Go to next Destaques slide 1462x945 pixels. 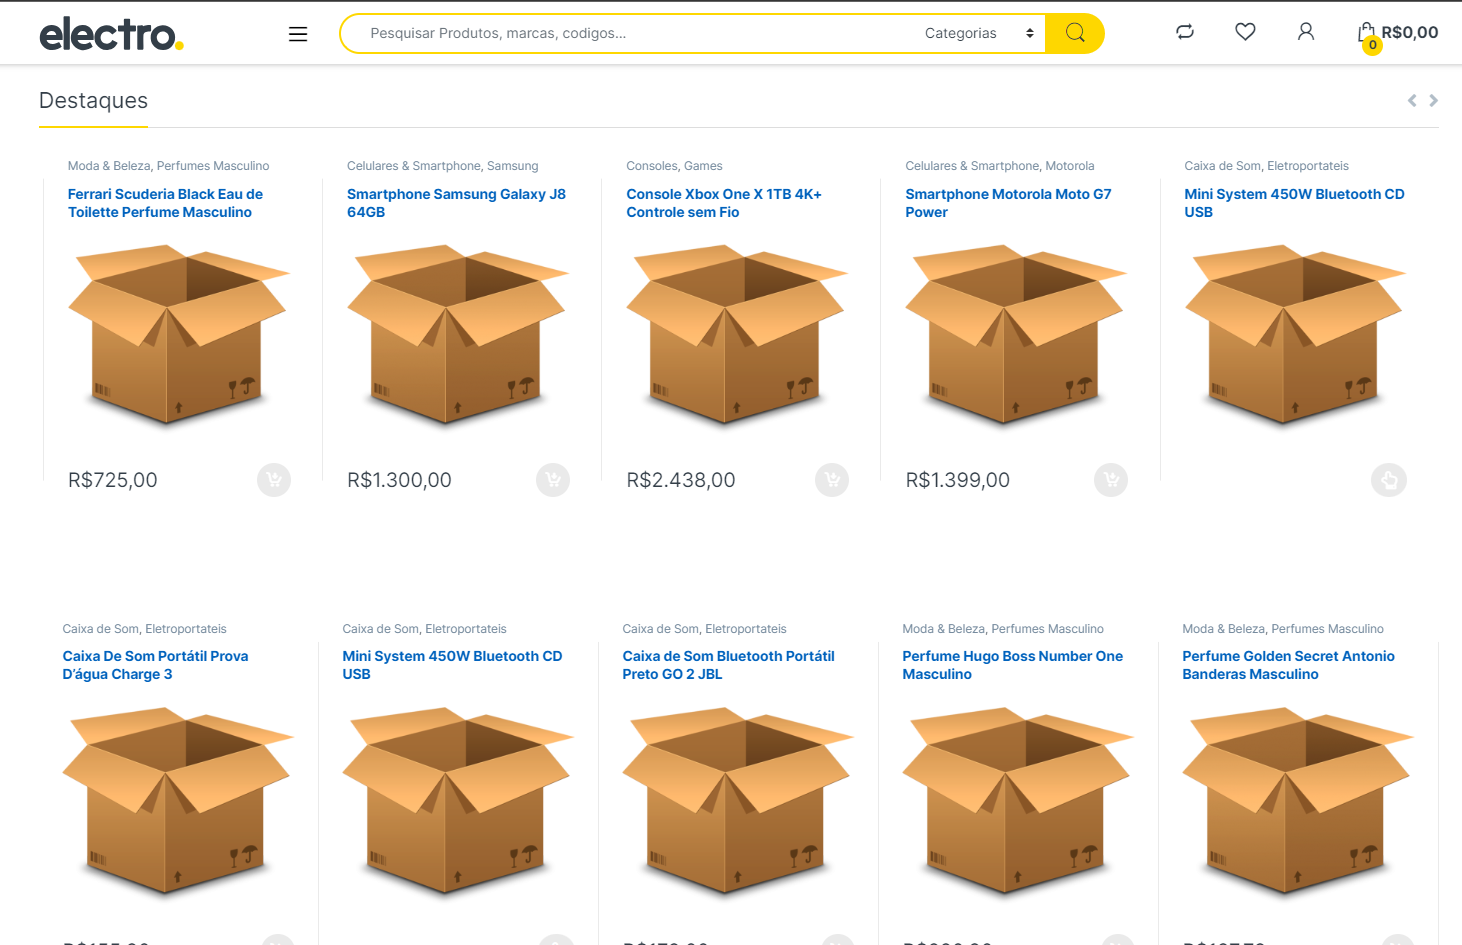[x=1434, y=100]
